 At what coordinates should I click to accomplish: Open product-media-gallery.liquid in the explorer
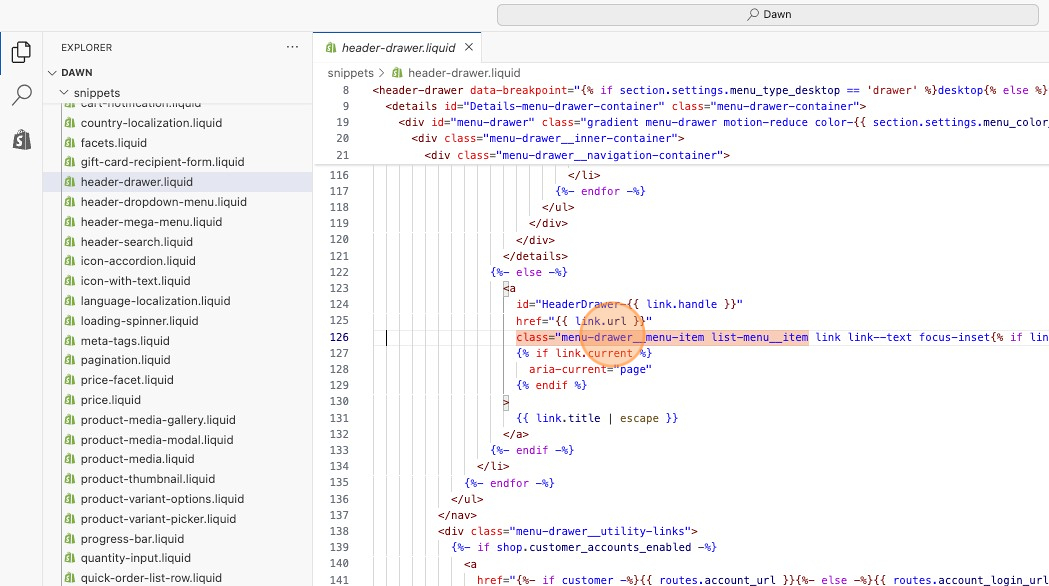(x=158, y=420)
